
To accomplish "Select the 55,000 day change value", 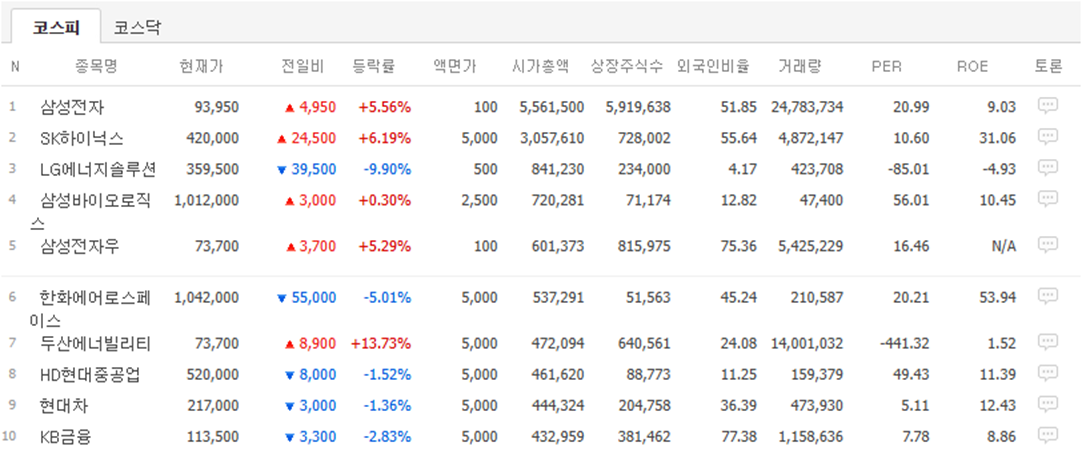I will point(314,298).
